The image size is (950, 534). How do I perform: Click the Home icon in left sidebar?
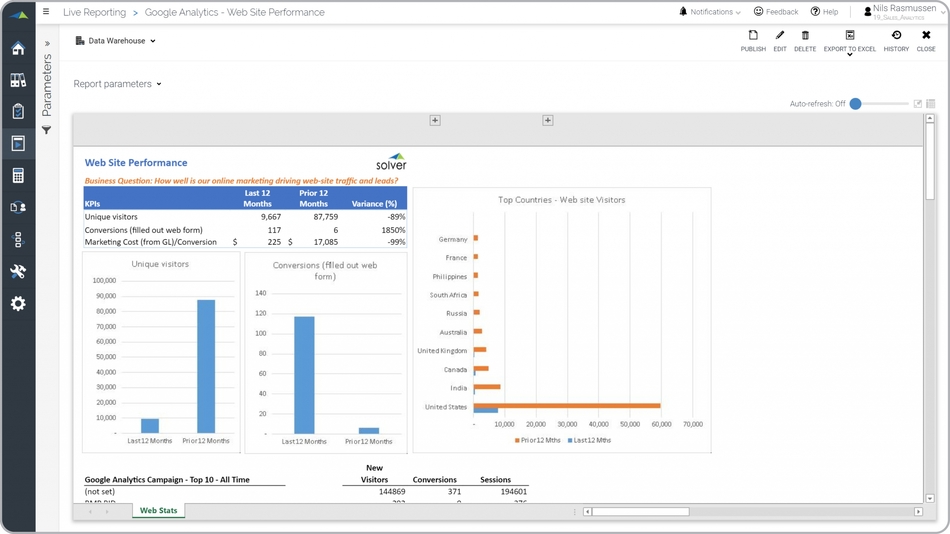18,48
